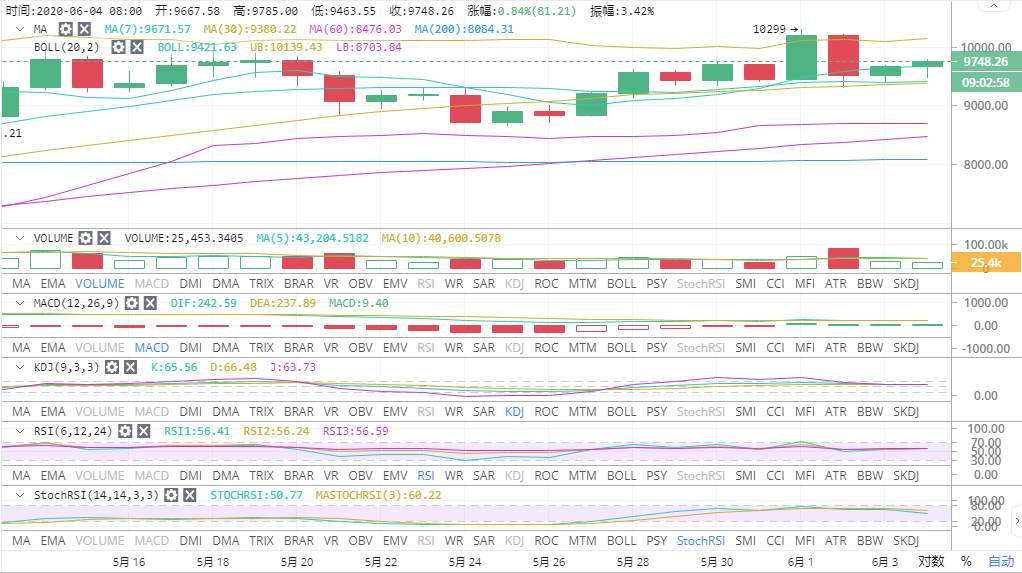This screenshot has width=1022, height=573.
Task: Click the 5月 24 date axis label
Action: coord(465,562)
